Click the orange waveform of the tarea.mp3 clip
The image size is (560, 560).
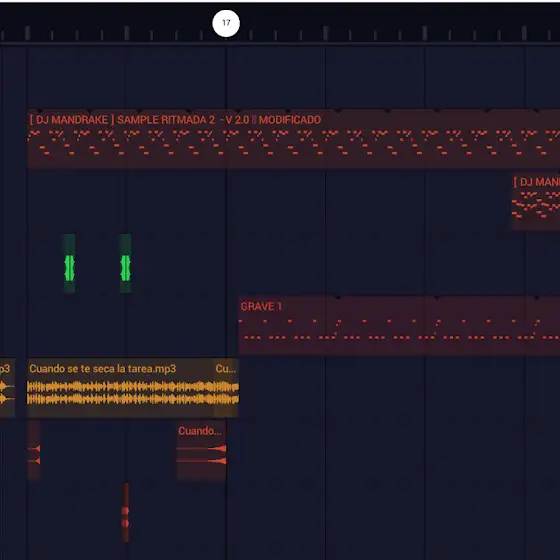[133, 393]
